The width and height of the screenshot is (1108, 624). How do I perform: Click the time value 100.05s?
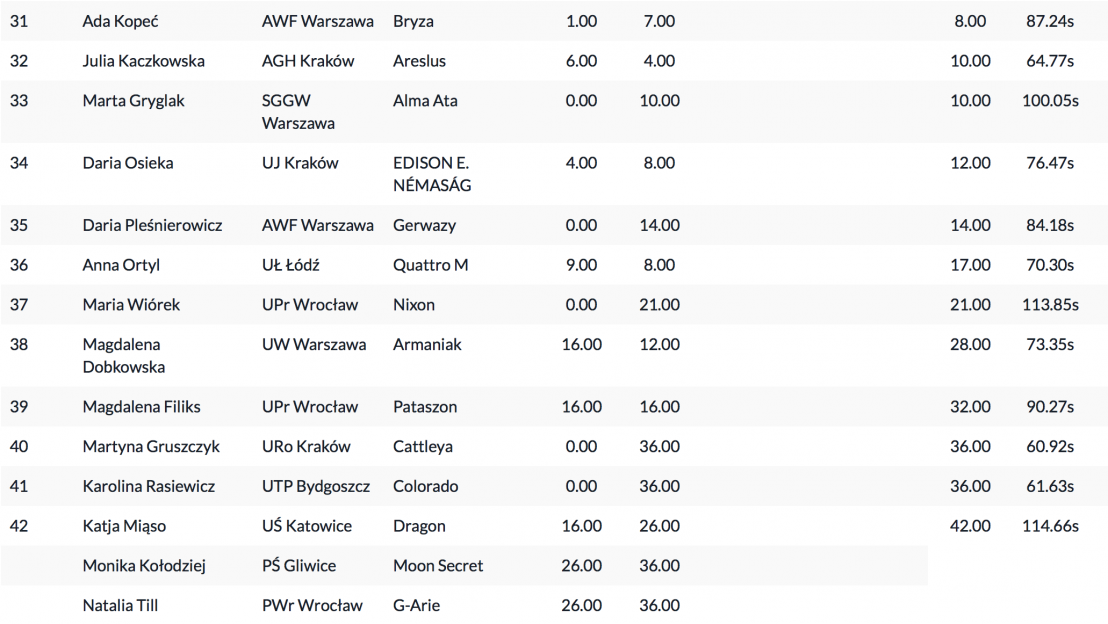[x=1050, y=101]
